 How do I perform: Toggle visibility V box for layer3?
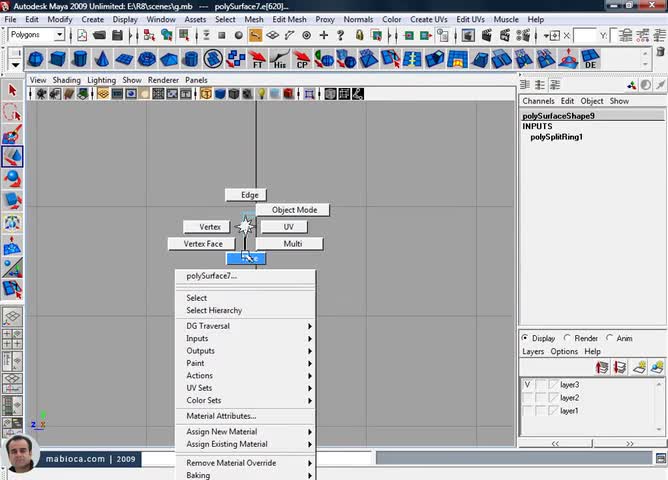point(527,385)
